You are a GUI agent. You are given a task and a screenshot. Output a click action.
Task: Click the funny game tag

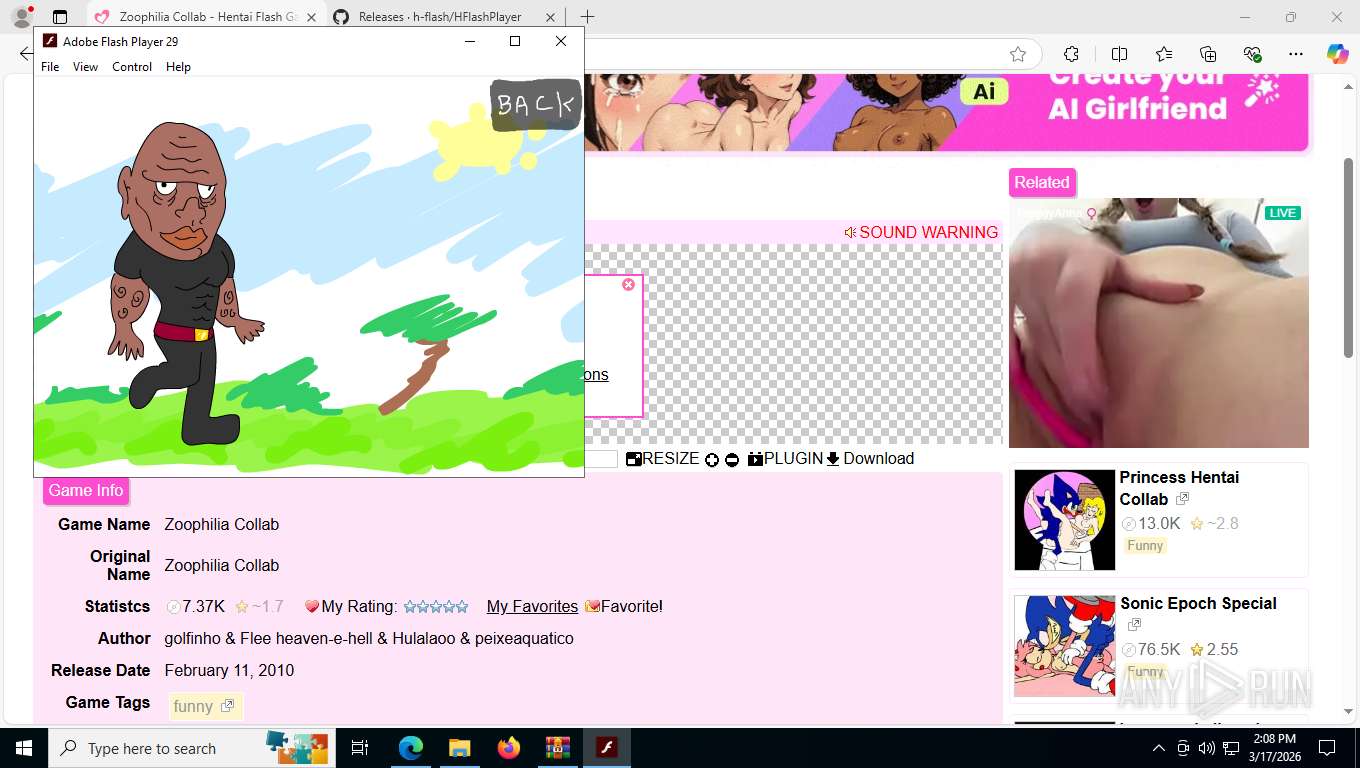pyautogui.click(x=205, y=706)
